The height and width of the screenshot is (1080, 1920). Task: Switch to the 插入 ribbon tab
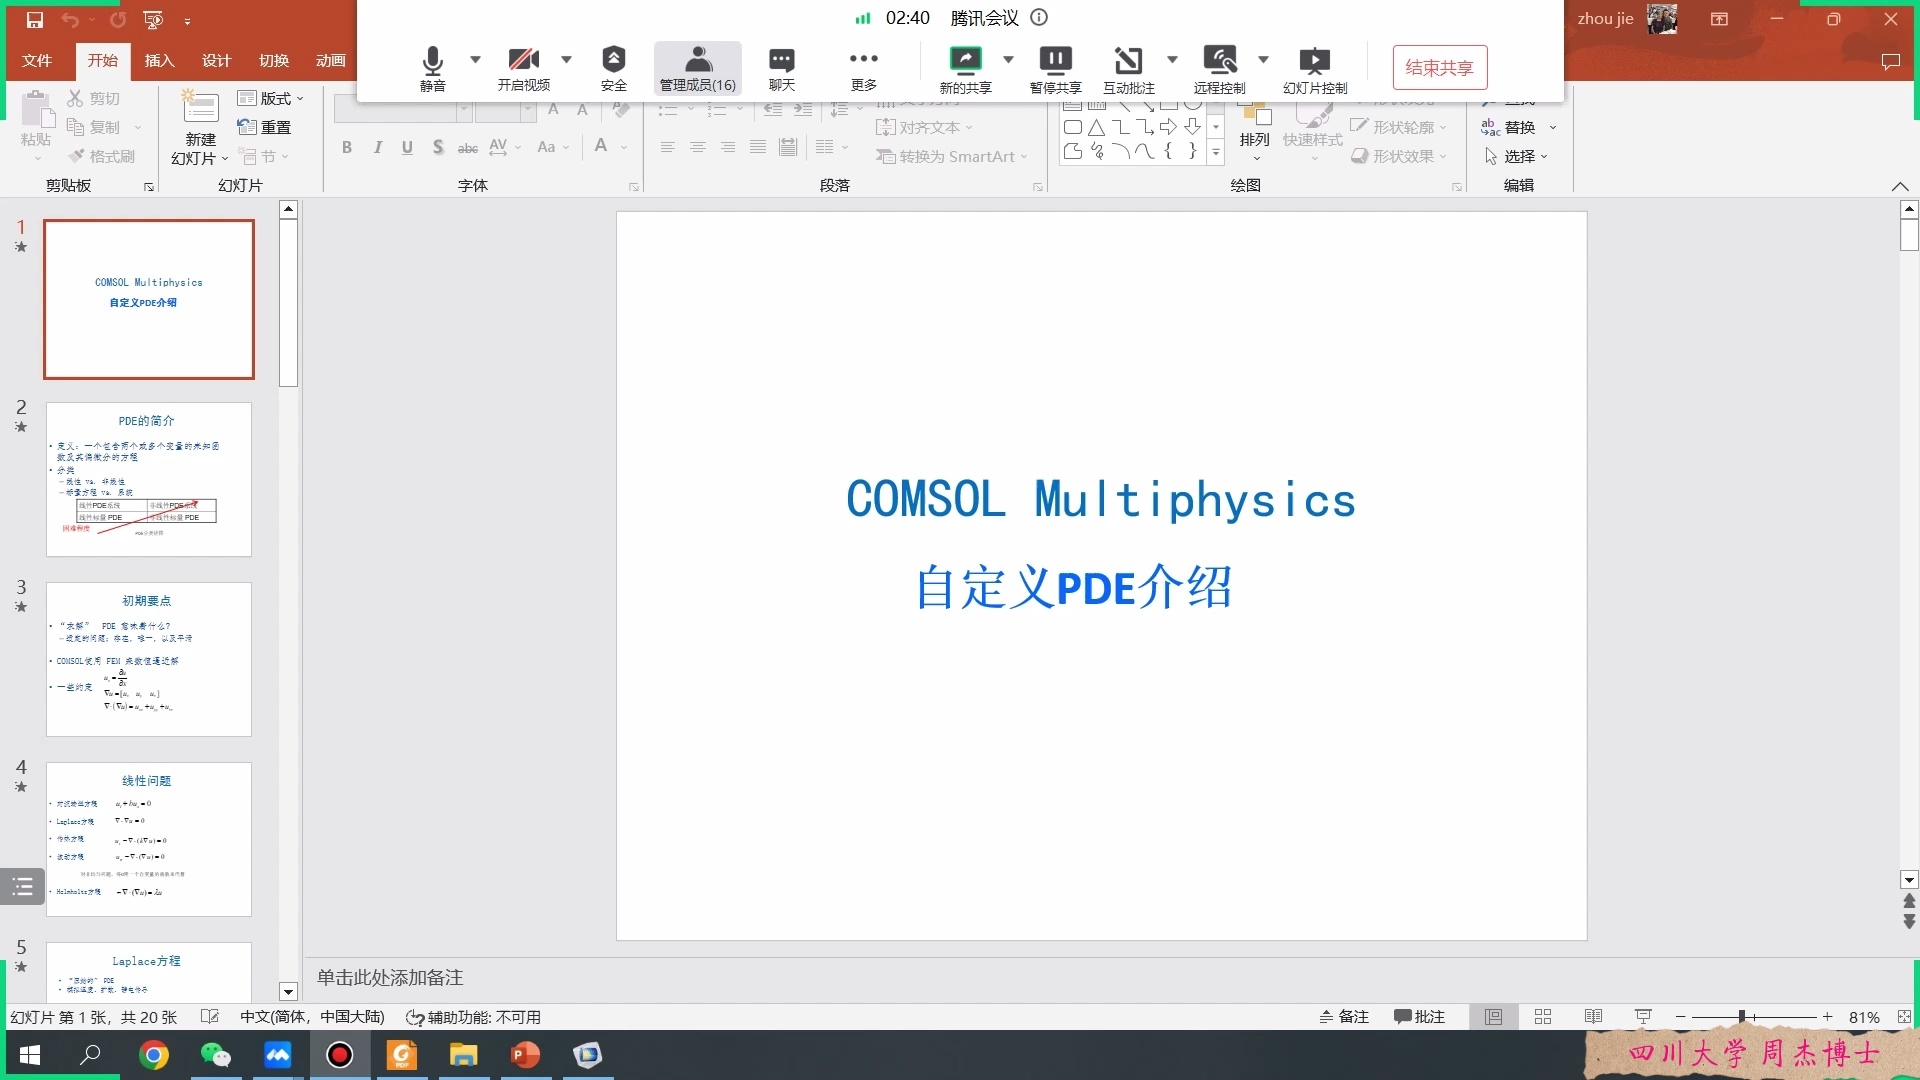tap(158, 60)
